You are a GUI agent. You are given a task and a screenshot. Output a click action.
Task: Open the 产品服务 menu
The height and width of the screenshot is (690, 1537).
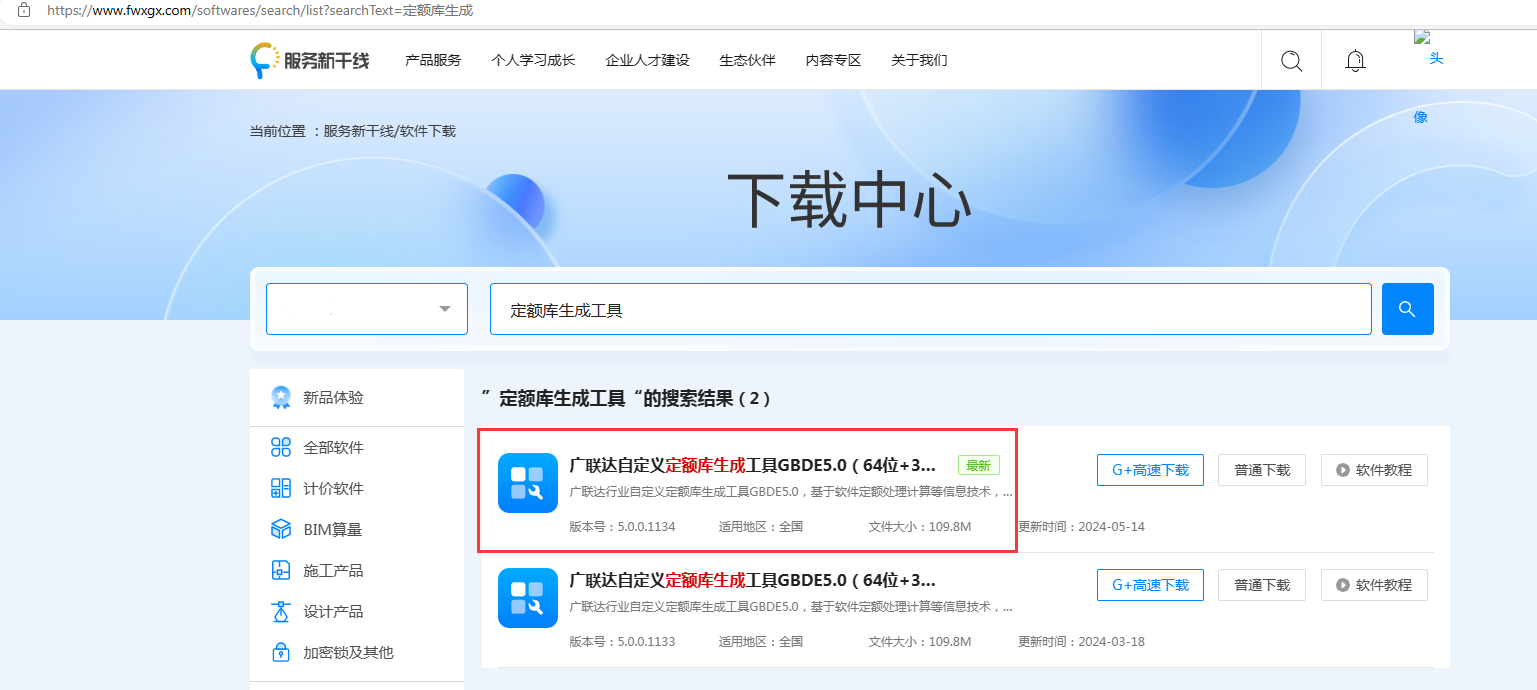point(433,60)
